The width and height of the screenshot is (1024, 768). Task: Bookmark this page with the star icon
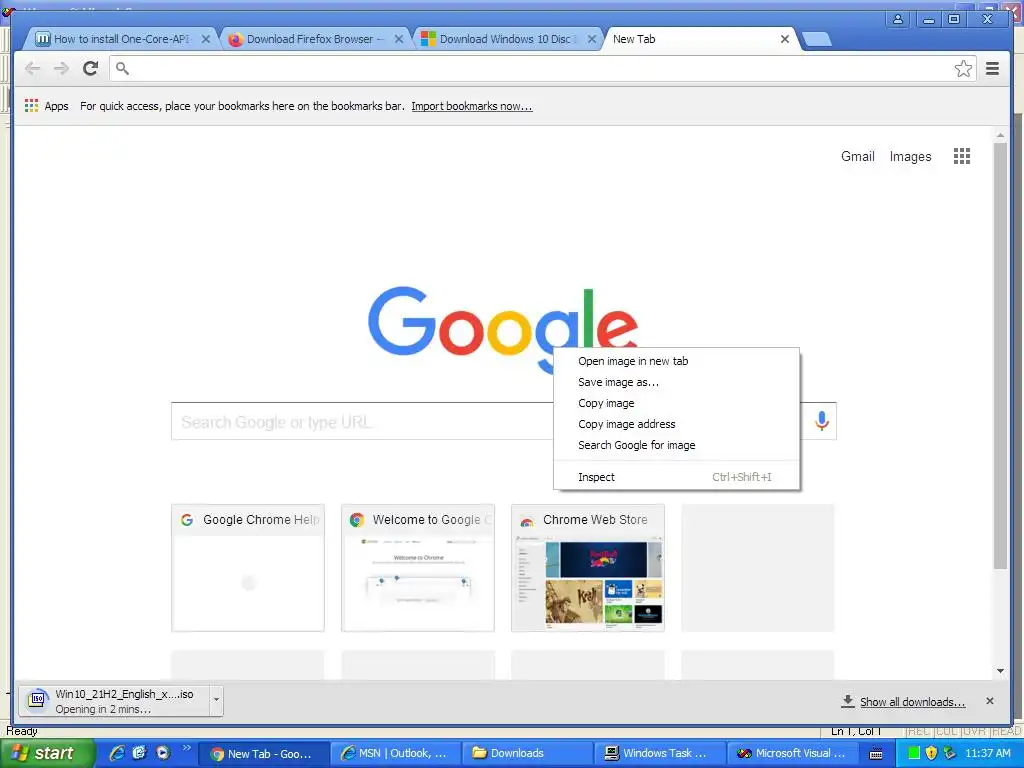point(963,69)
